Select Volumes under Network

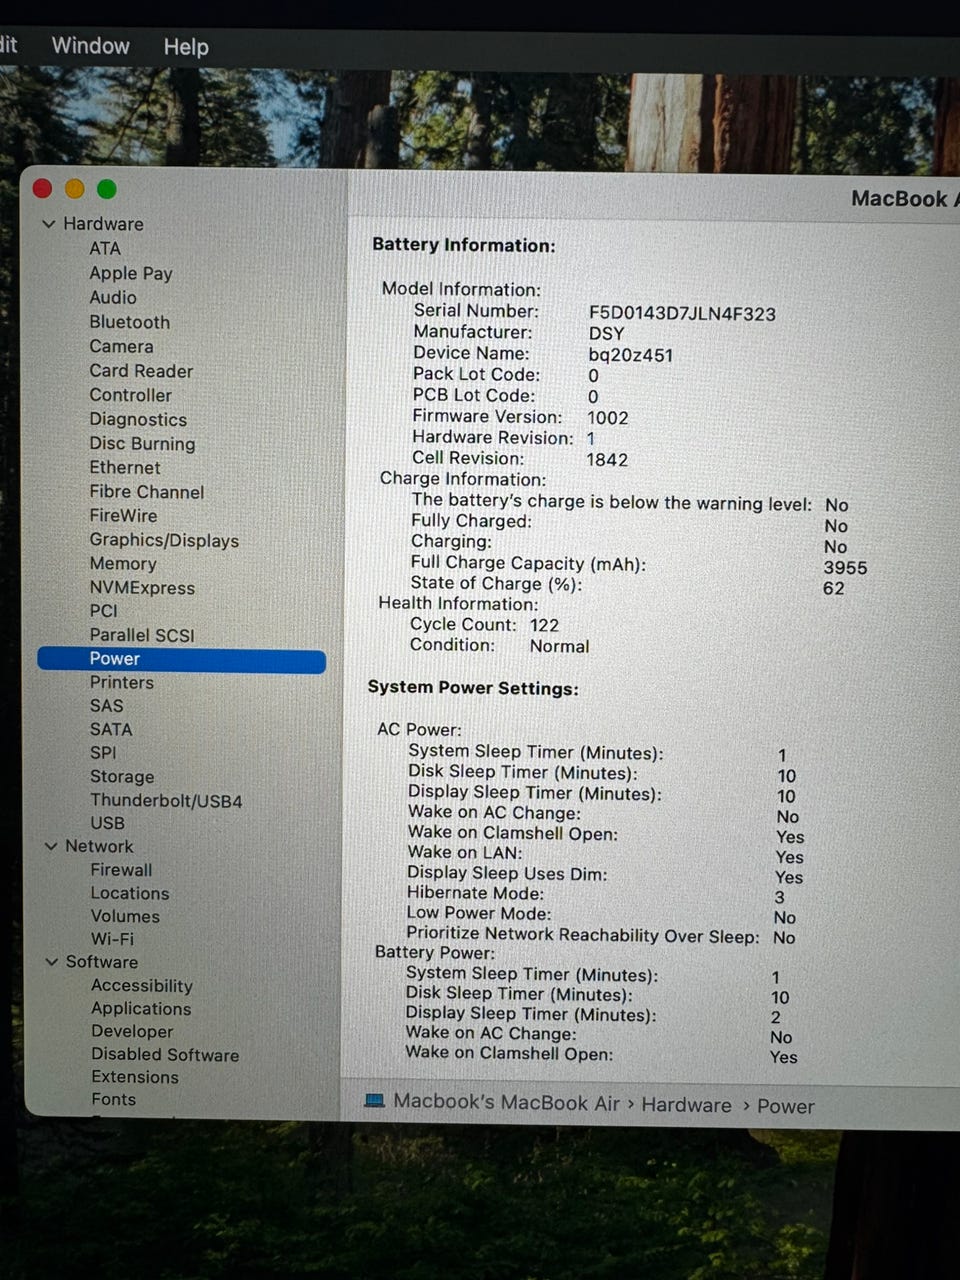pyautogui.click(x=125, y=916)
